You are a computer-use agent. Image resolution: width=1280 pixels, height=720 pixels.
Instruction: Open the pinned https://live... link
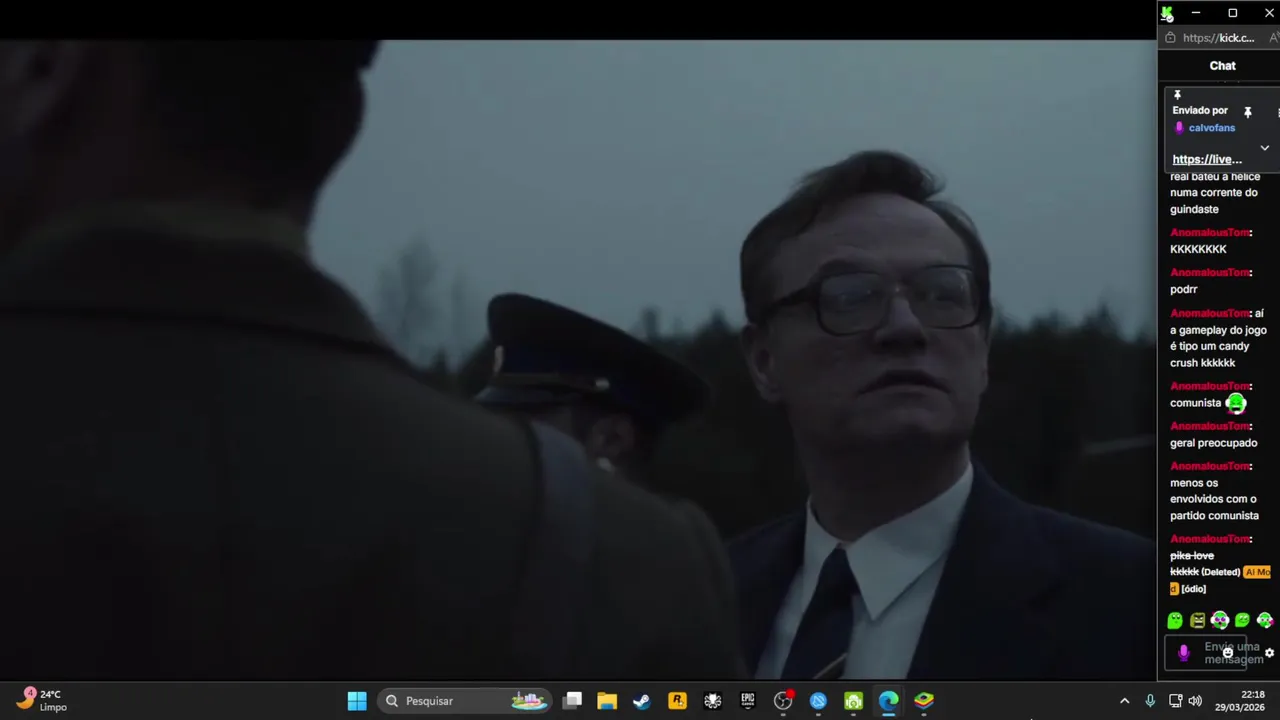click(x=1207, y=159)
